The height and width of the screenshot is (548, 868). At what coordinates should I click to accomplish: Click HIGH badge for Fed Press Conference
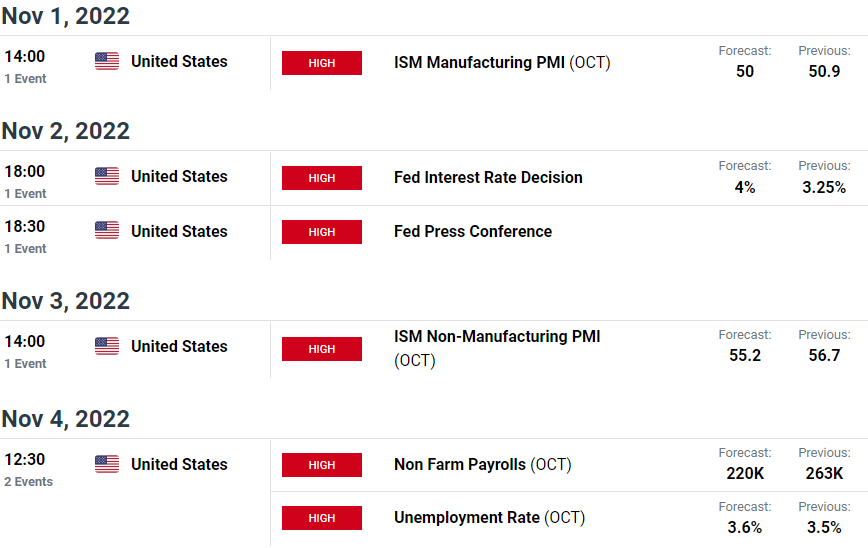click(322, 232)
